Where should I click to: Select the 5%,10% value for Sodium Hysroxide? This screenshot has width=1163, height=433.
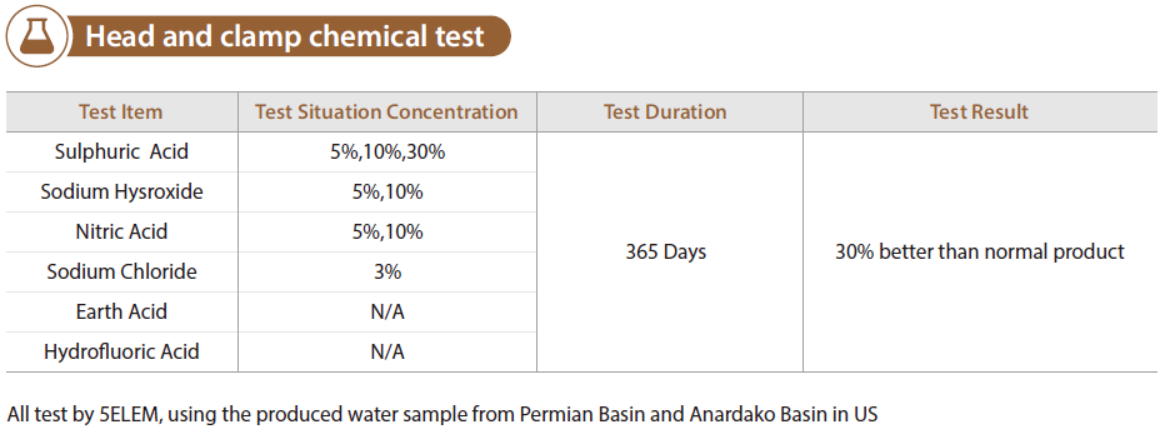(387, 193)
